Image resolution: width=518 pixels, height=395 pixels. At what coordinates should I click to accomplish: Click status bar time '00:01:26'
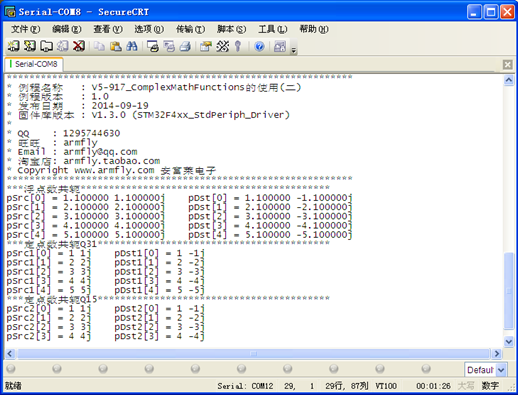433,386
